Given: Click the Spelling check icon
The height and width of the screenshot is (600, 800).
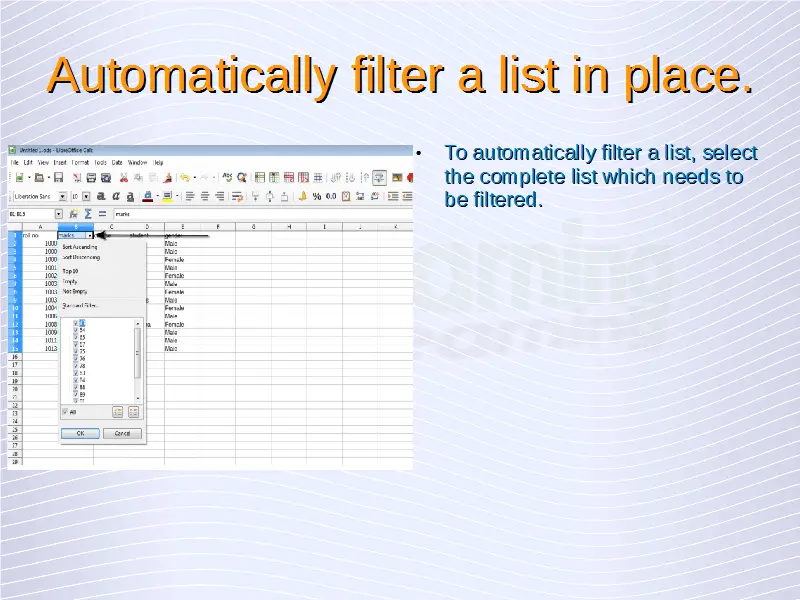Looking at the screenshot, I should tap(227, 178).
